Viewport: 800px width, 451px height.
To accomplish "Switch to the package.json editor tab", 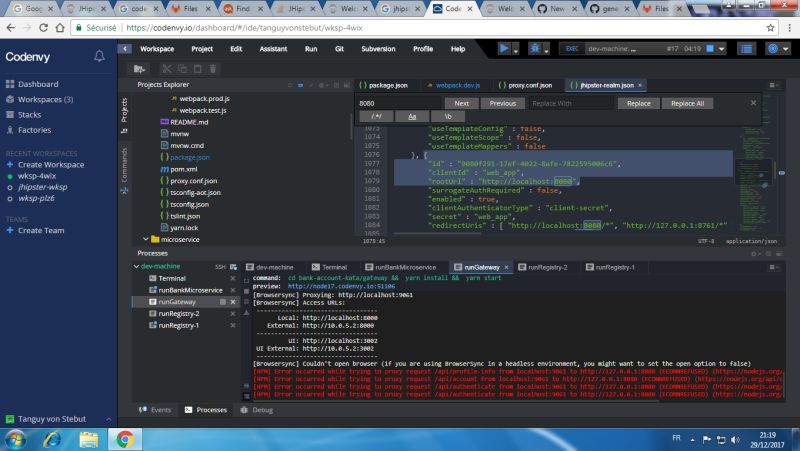I will (384, 85).
